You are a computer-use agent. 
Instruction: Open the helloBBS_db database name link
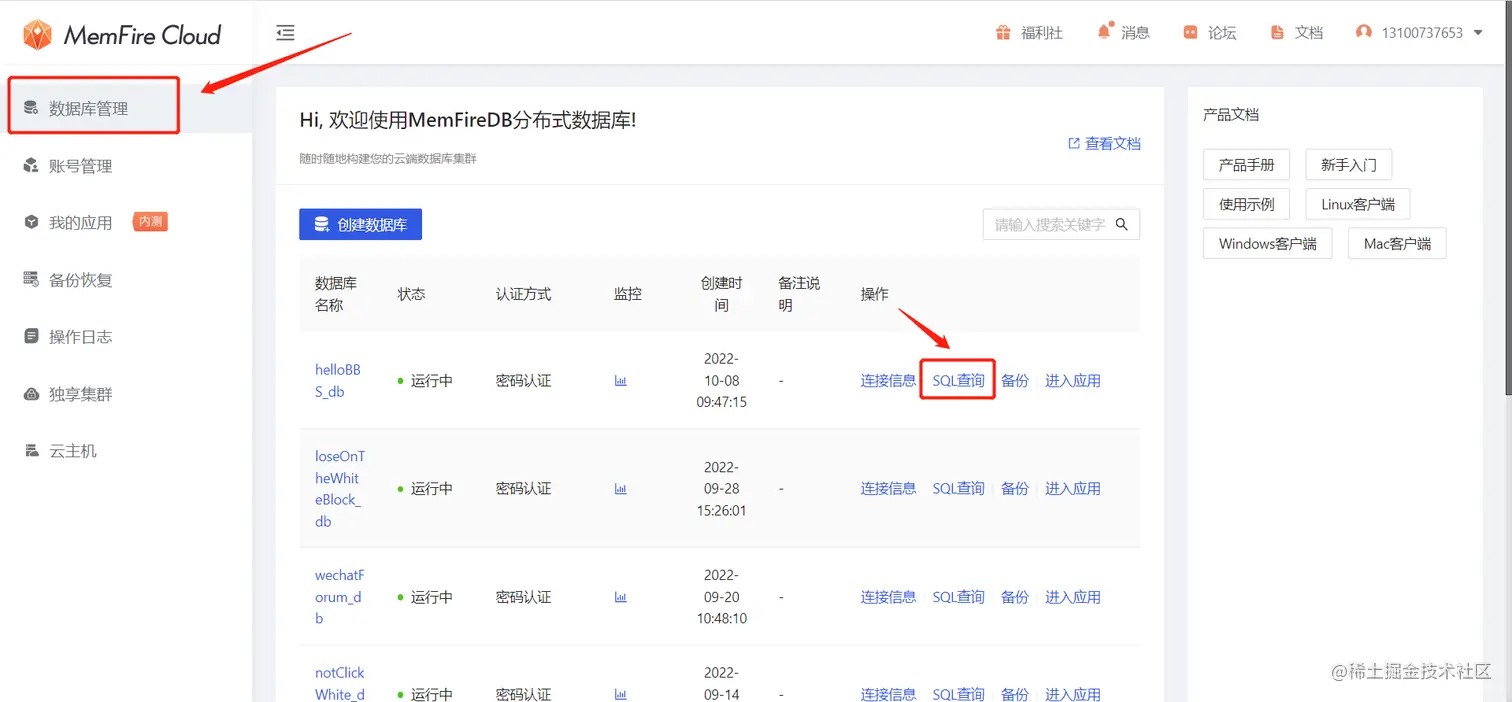(x=338, y=381)
